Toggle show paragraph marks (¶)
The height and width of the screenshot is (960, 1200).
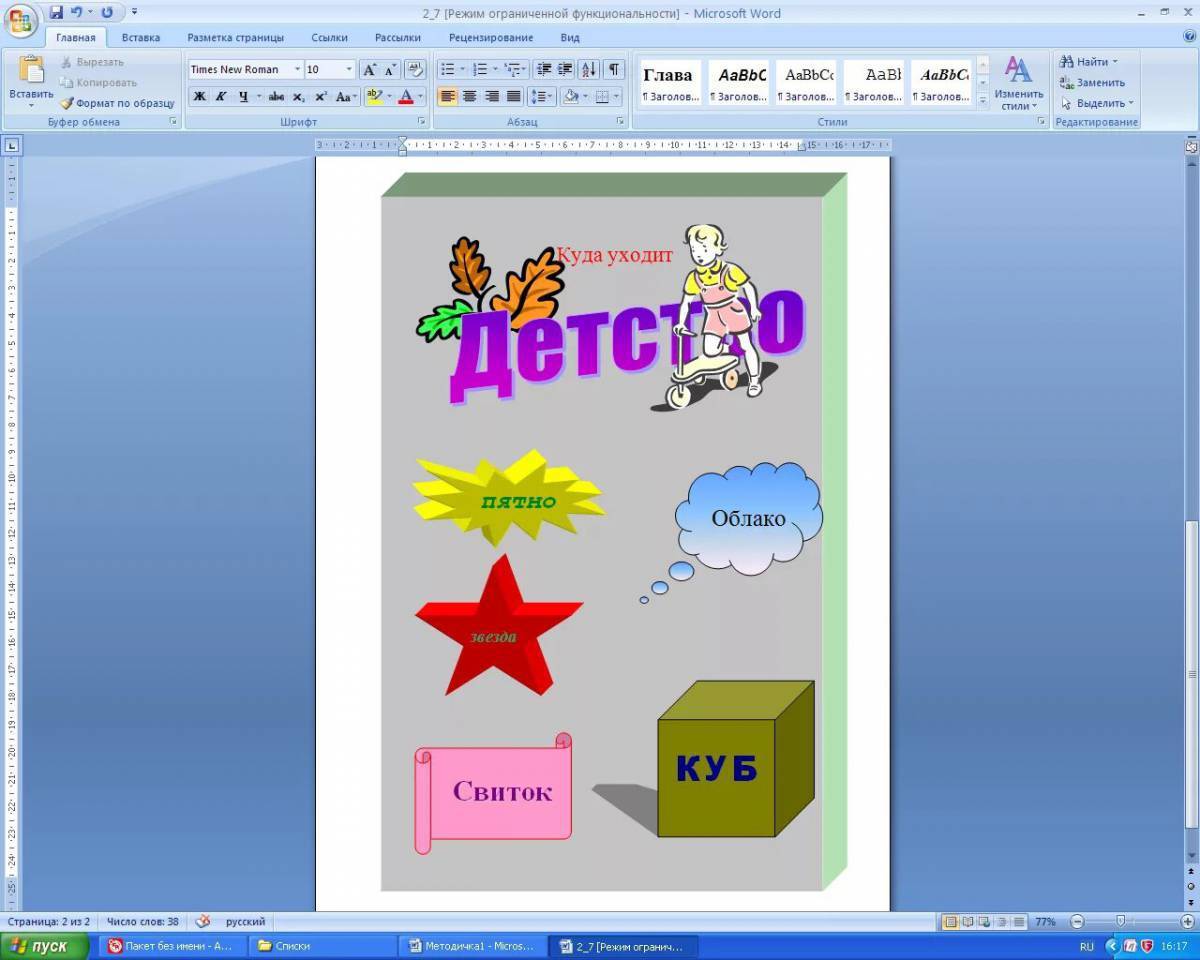pos(614,69)
